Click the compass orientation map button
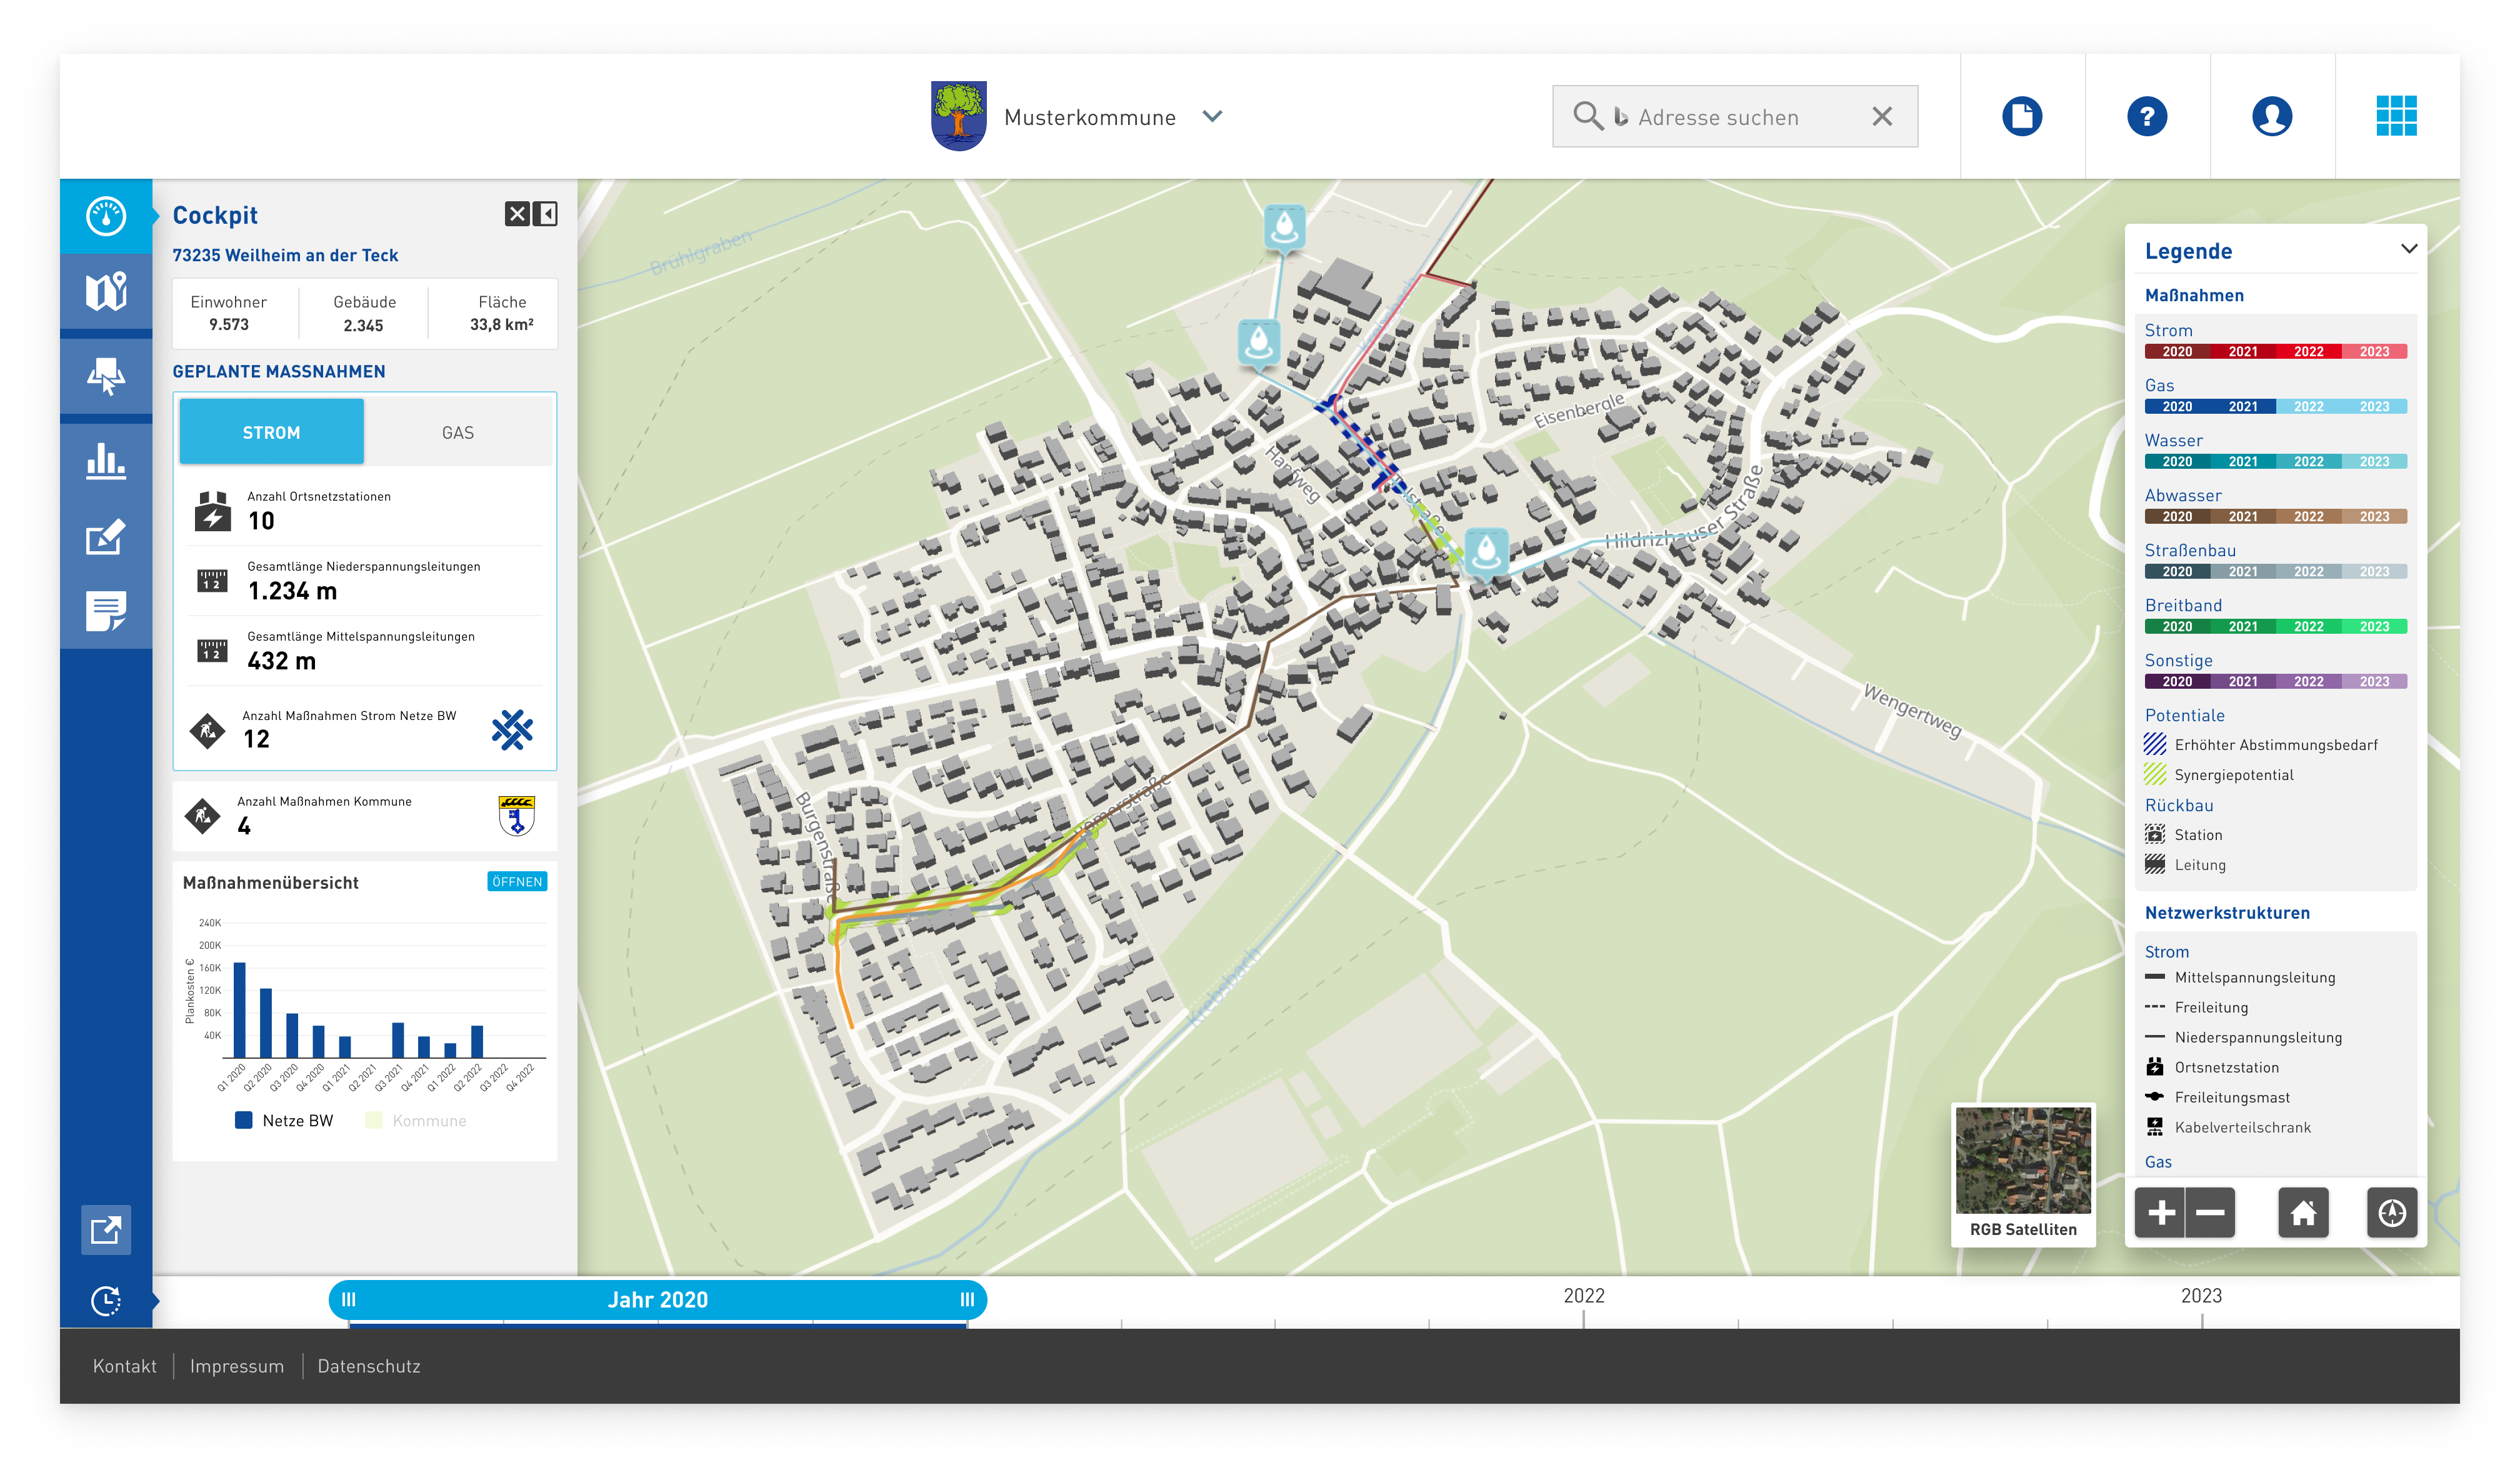2520x1470 pixels. point(2391,1213)
